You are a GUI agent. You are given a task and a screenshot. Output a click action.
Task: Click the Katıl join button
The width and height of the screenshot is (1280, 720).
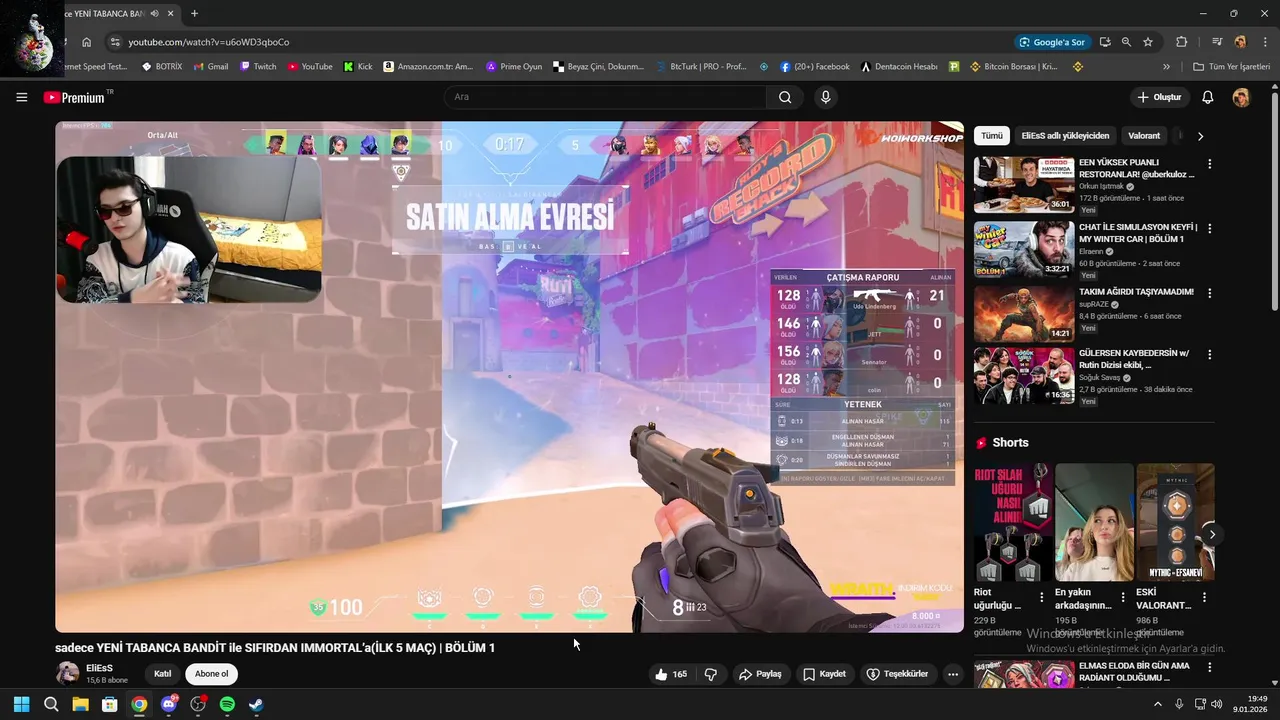pos(162,674)
